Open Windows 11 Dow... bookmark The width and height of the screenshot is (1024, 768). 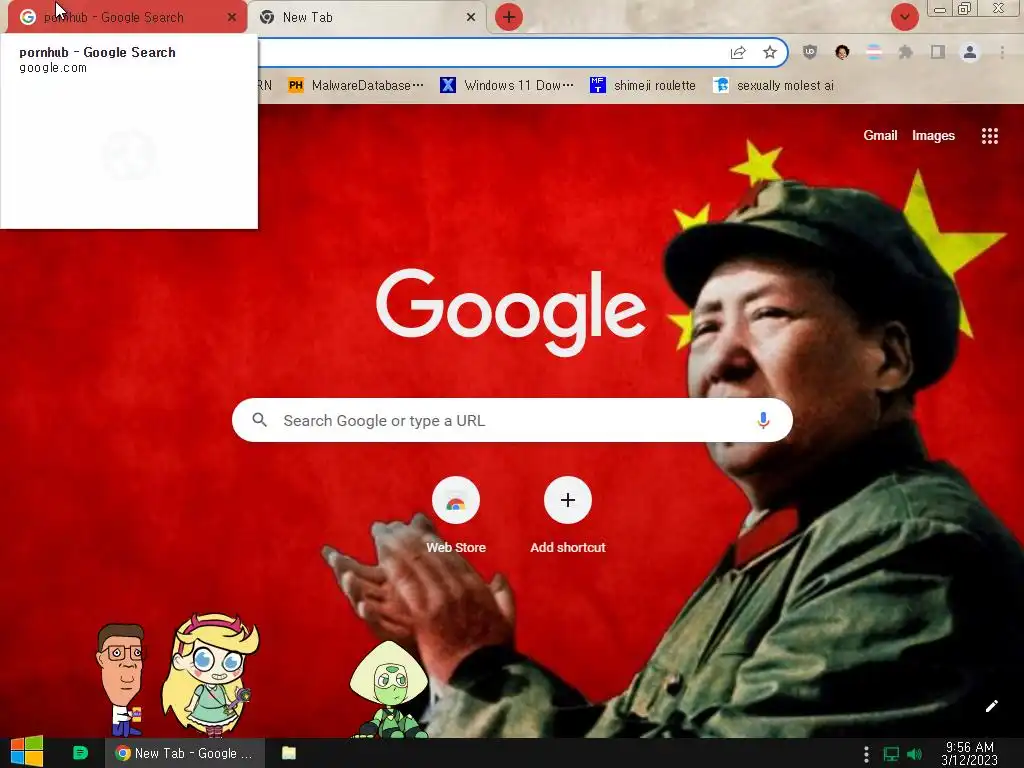point(507,86)
